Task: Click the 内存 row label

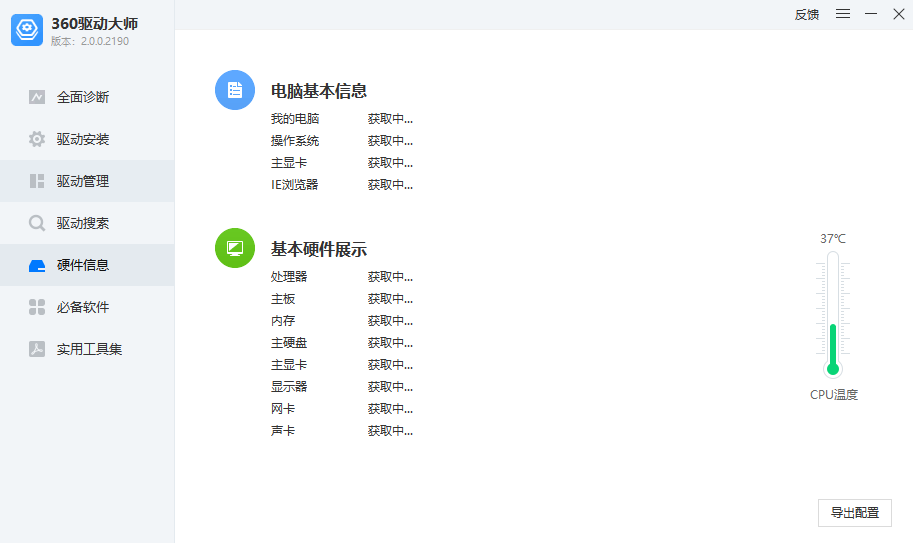Action: point(283,321)
